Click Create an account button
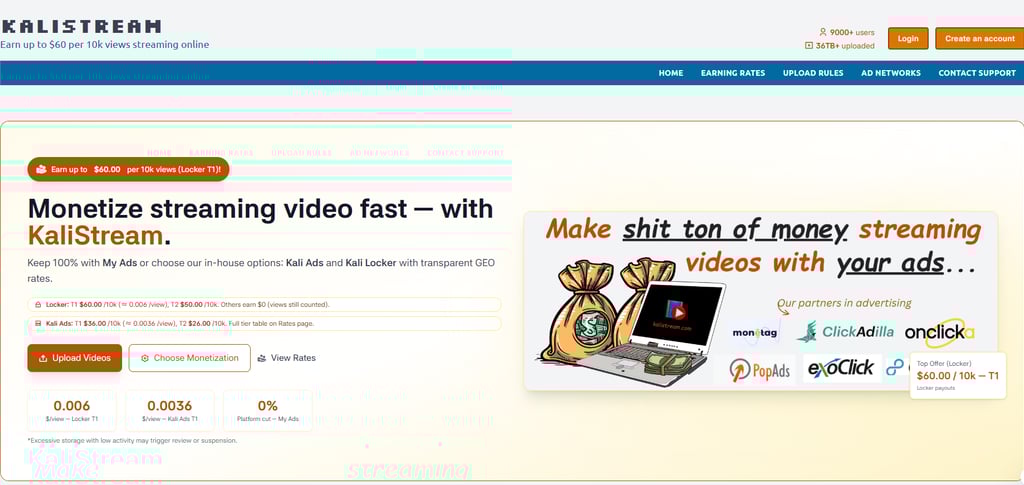This screenshot has height=485, width=1024. [980, 39]
